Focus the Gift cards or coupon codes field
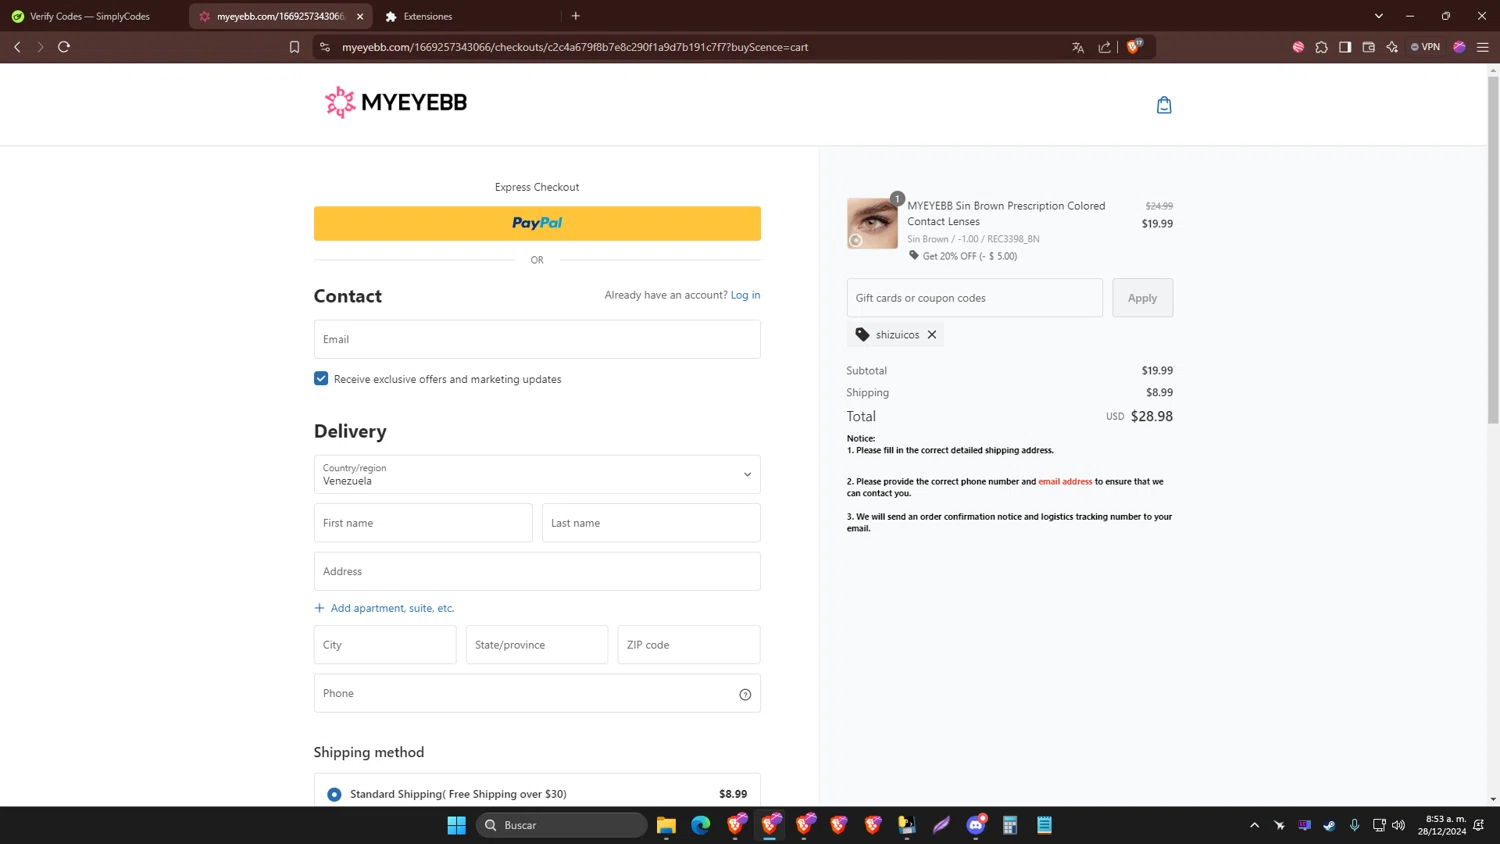 (x=975, y=298)
